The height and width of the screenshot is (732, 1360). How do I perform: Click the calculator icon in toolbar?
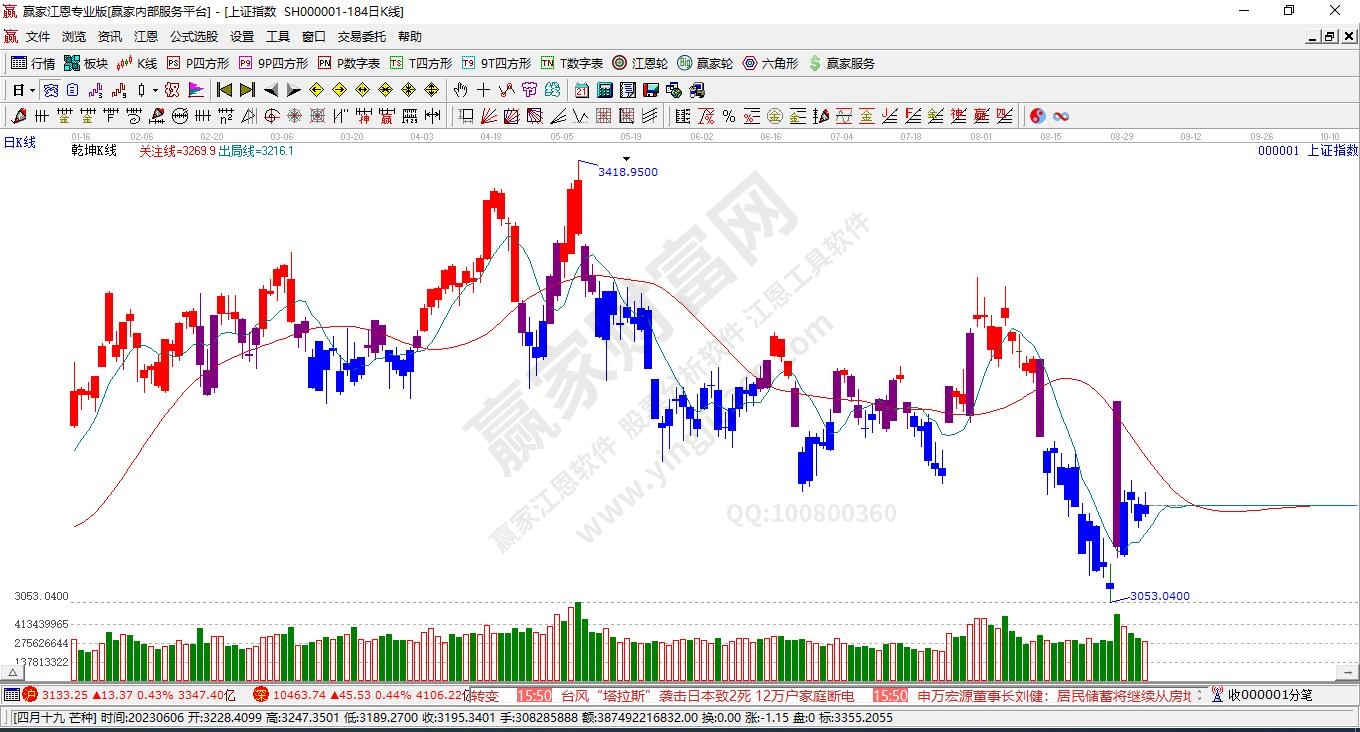[604, 90]
